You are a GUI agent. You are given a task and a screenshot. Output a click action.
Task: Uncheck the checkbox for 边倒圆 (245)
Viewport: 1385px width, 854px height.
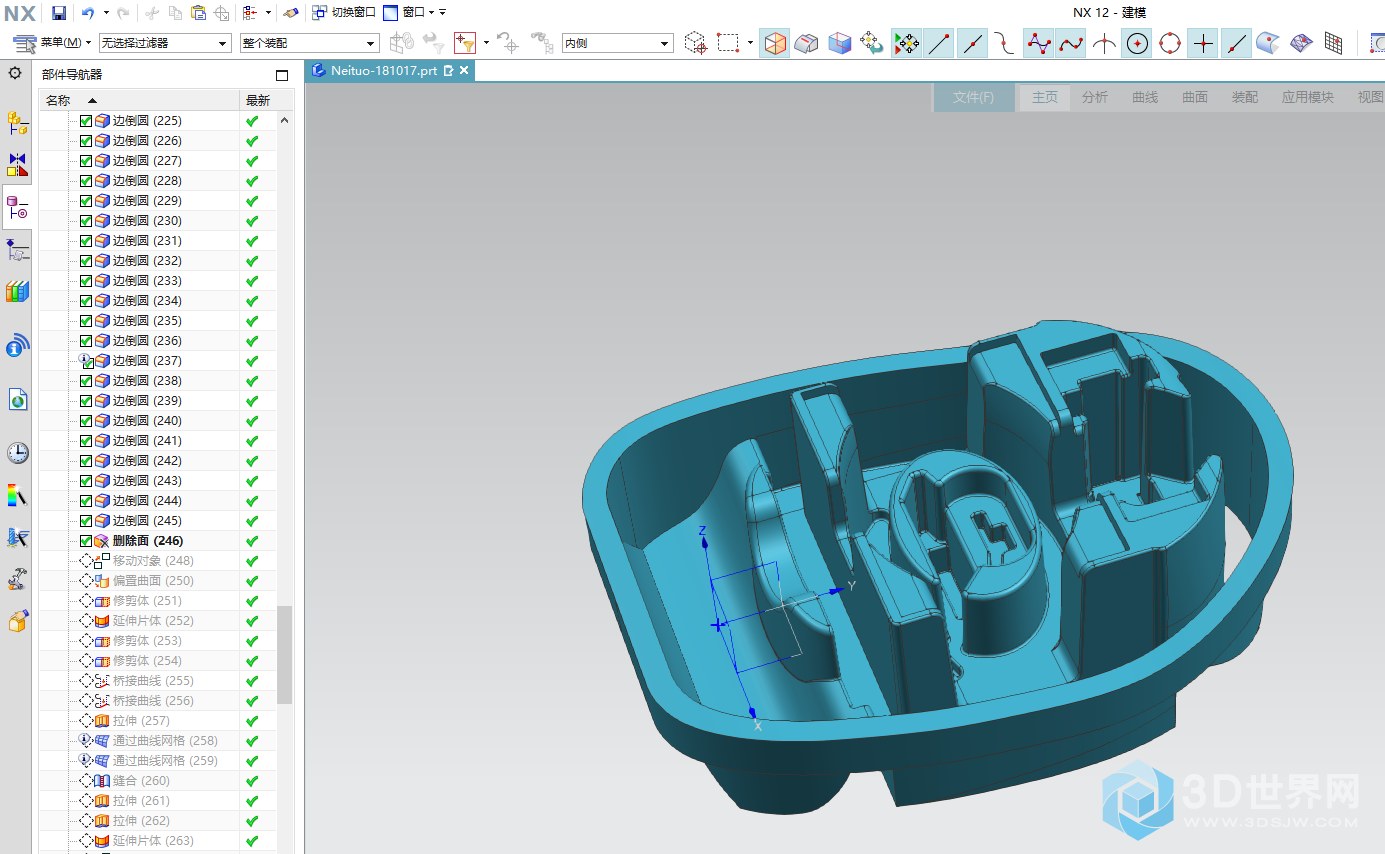tap(86, 521)
